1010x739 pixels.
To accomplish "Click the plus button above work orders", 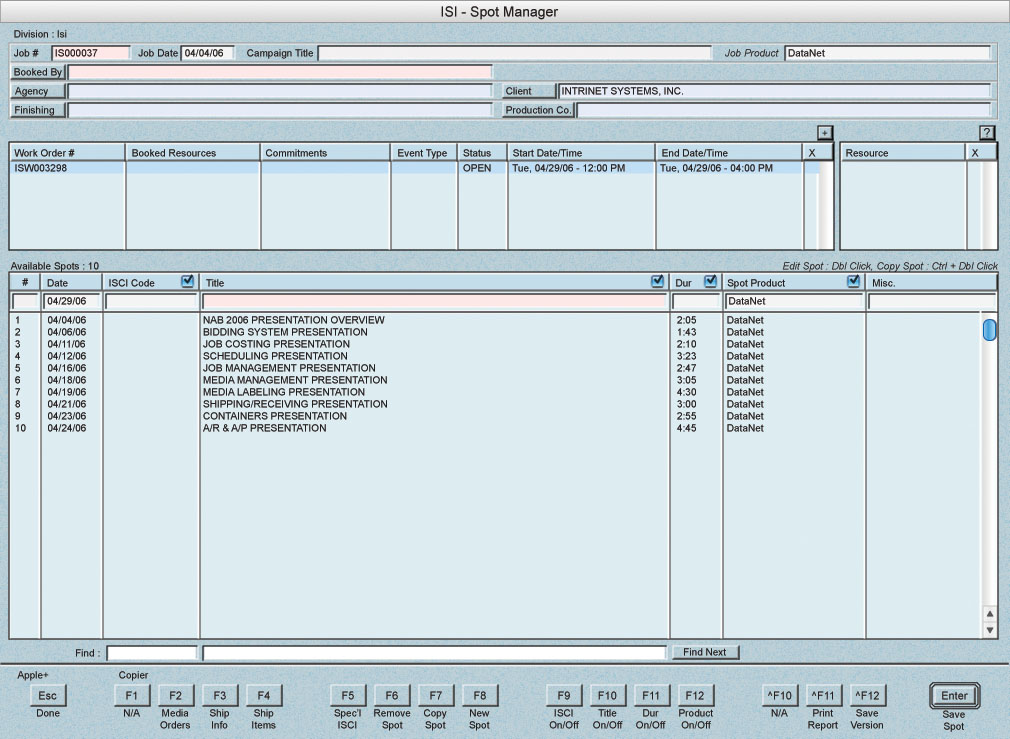I will point(824,132).
